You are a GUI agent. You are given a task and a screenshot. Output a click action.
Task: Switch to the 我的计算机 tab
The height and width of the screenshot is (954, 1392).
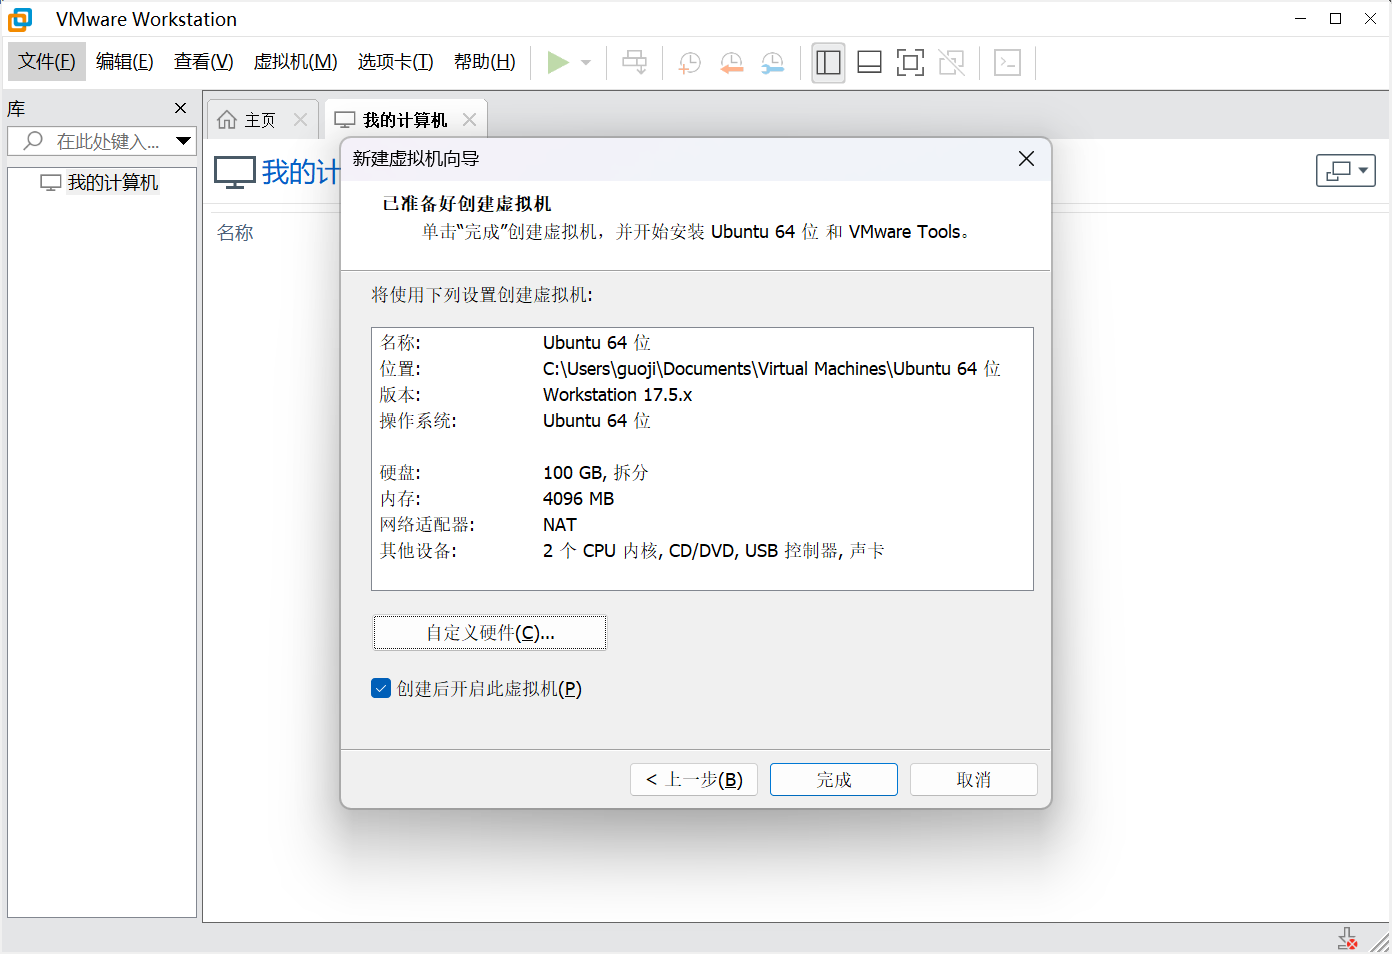(405, 120)
